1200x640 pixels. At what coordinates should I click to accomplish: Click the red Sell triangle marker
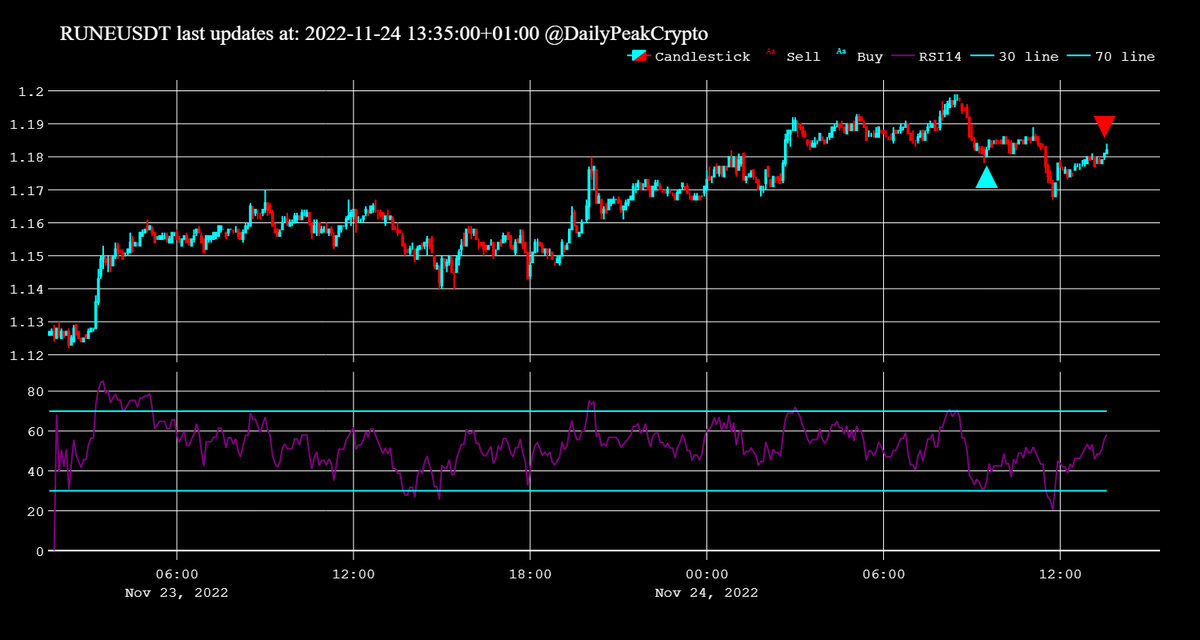pyautogui.click(x=1104, y=126)
